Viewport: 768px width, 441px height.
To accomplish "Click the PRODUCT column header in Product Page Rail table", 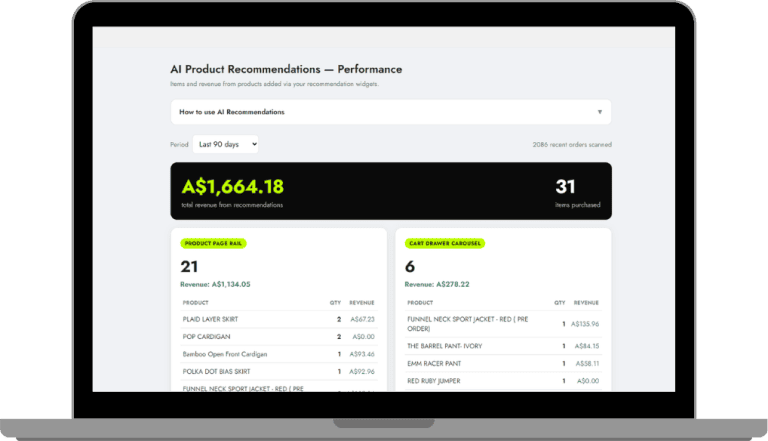I will pos(195,303).
